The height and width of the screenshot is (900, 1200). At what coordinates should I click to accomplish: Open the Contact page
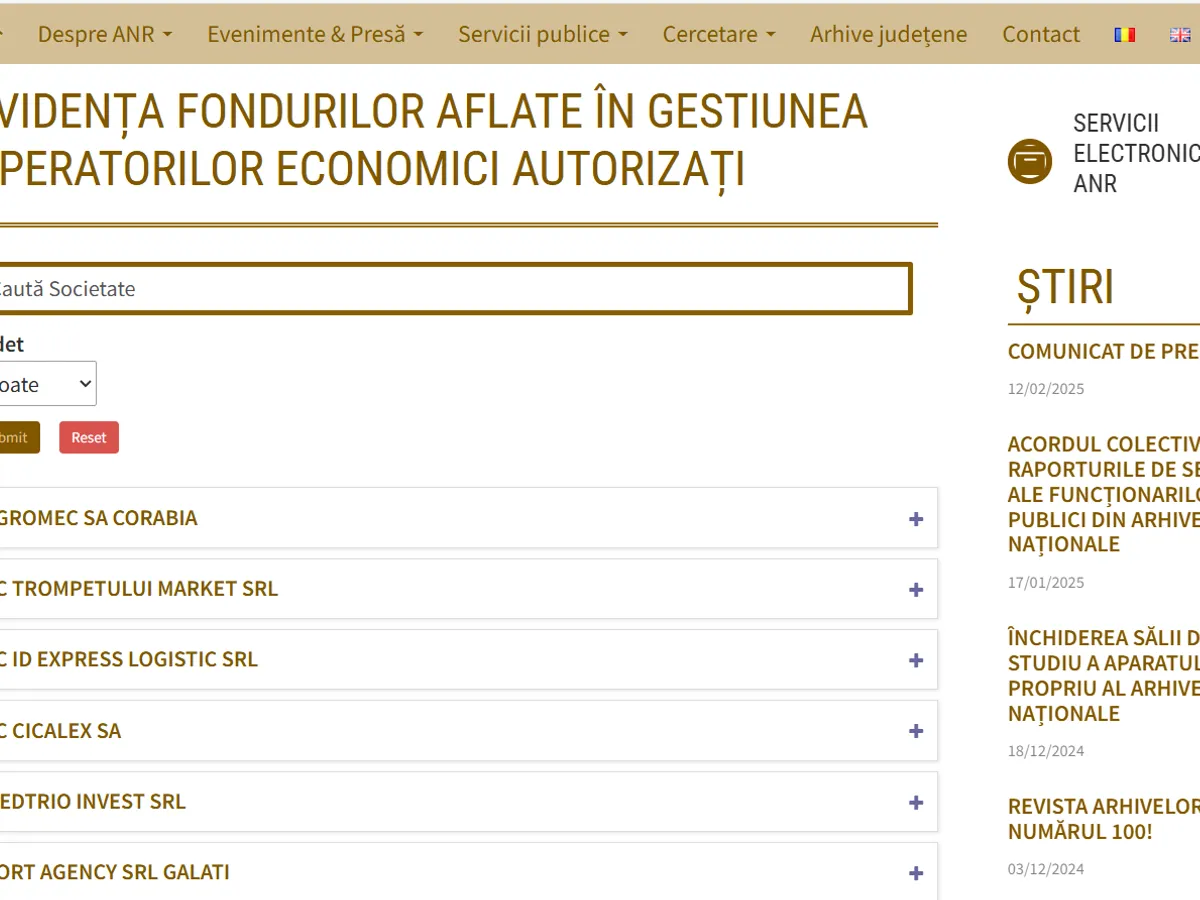(1040, 34)
